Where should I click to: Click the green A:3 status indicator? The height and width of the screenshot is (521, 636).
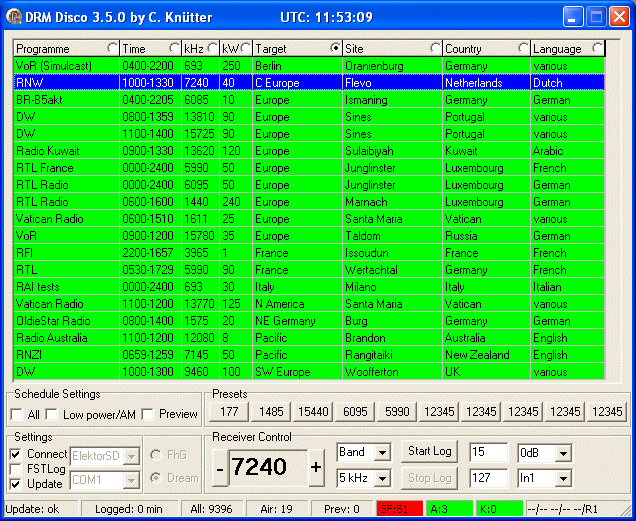click(449, 509)
